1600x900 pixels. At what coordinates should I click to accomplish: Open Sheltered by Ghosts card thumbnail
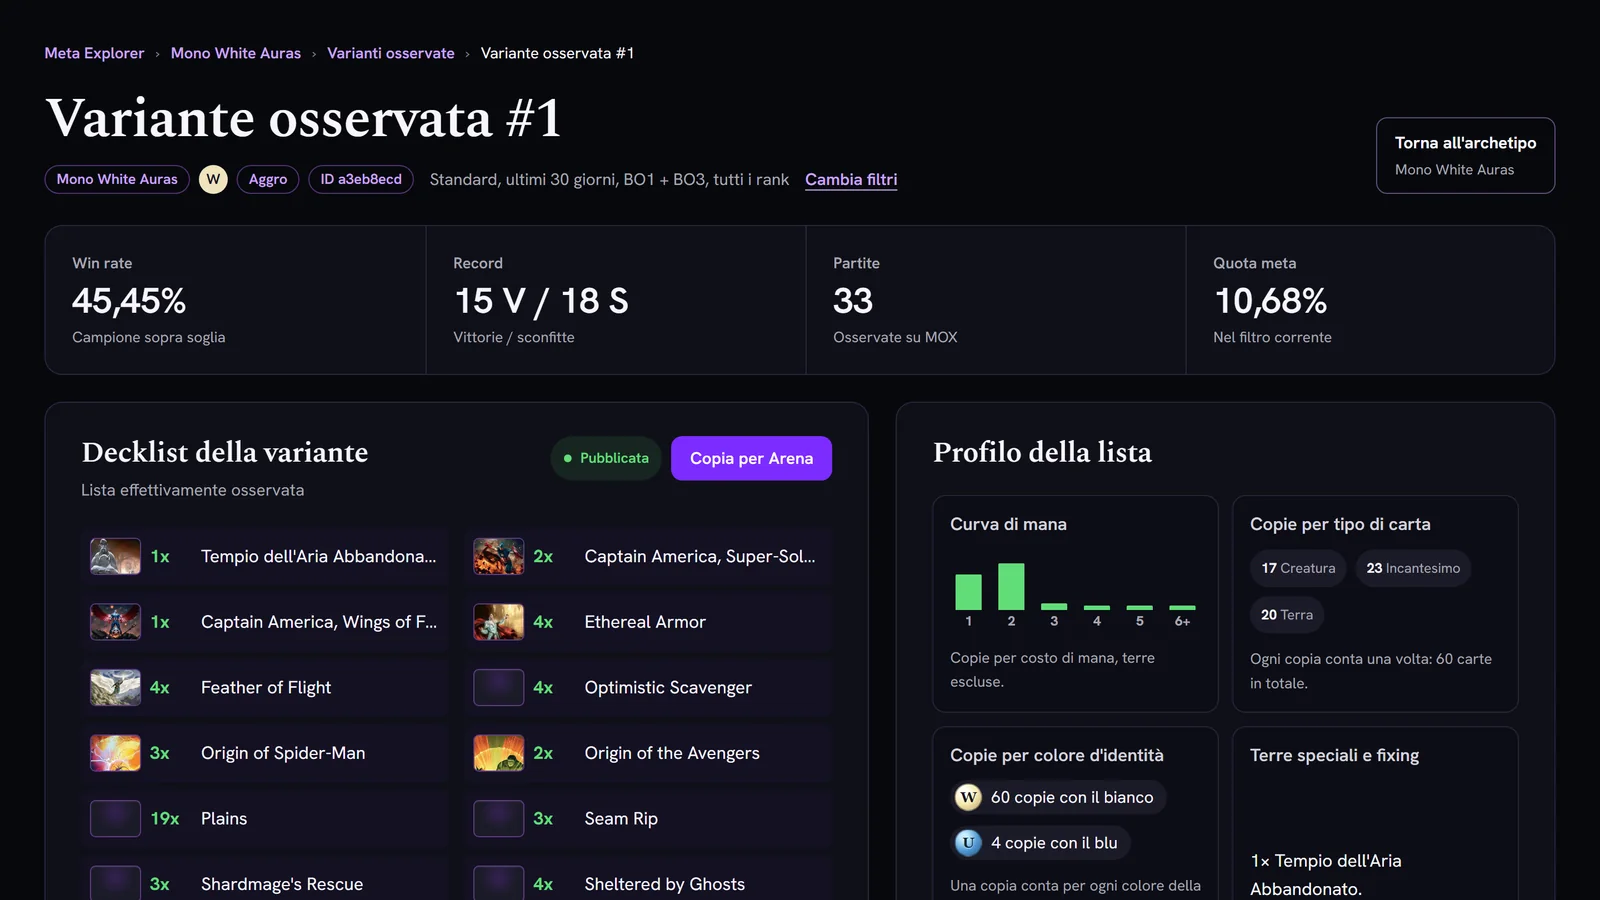click(498, 883)
